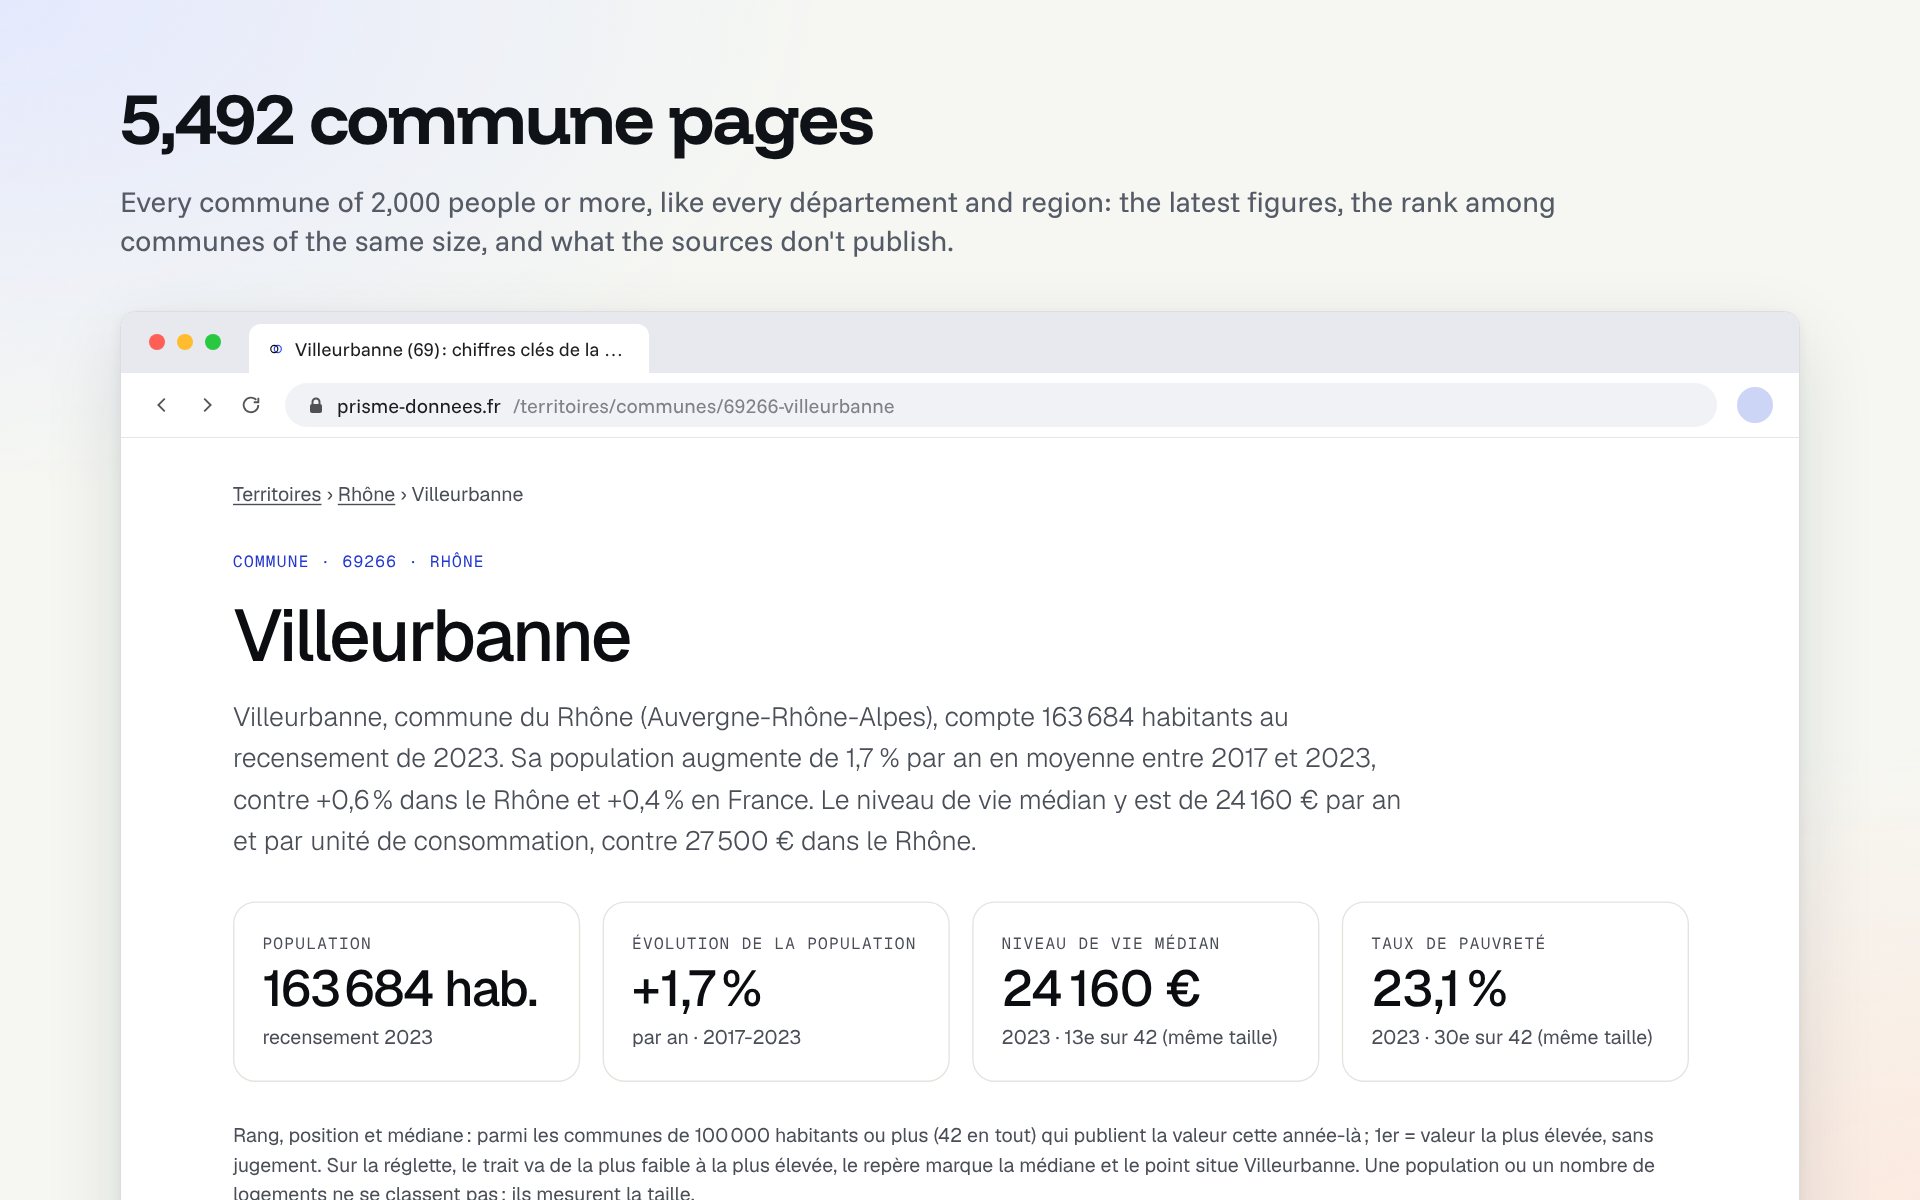Open the Rhône breadcrumb link
The image size is (1920, 1200).
pos(366,494)
